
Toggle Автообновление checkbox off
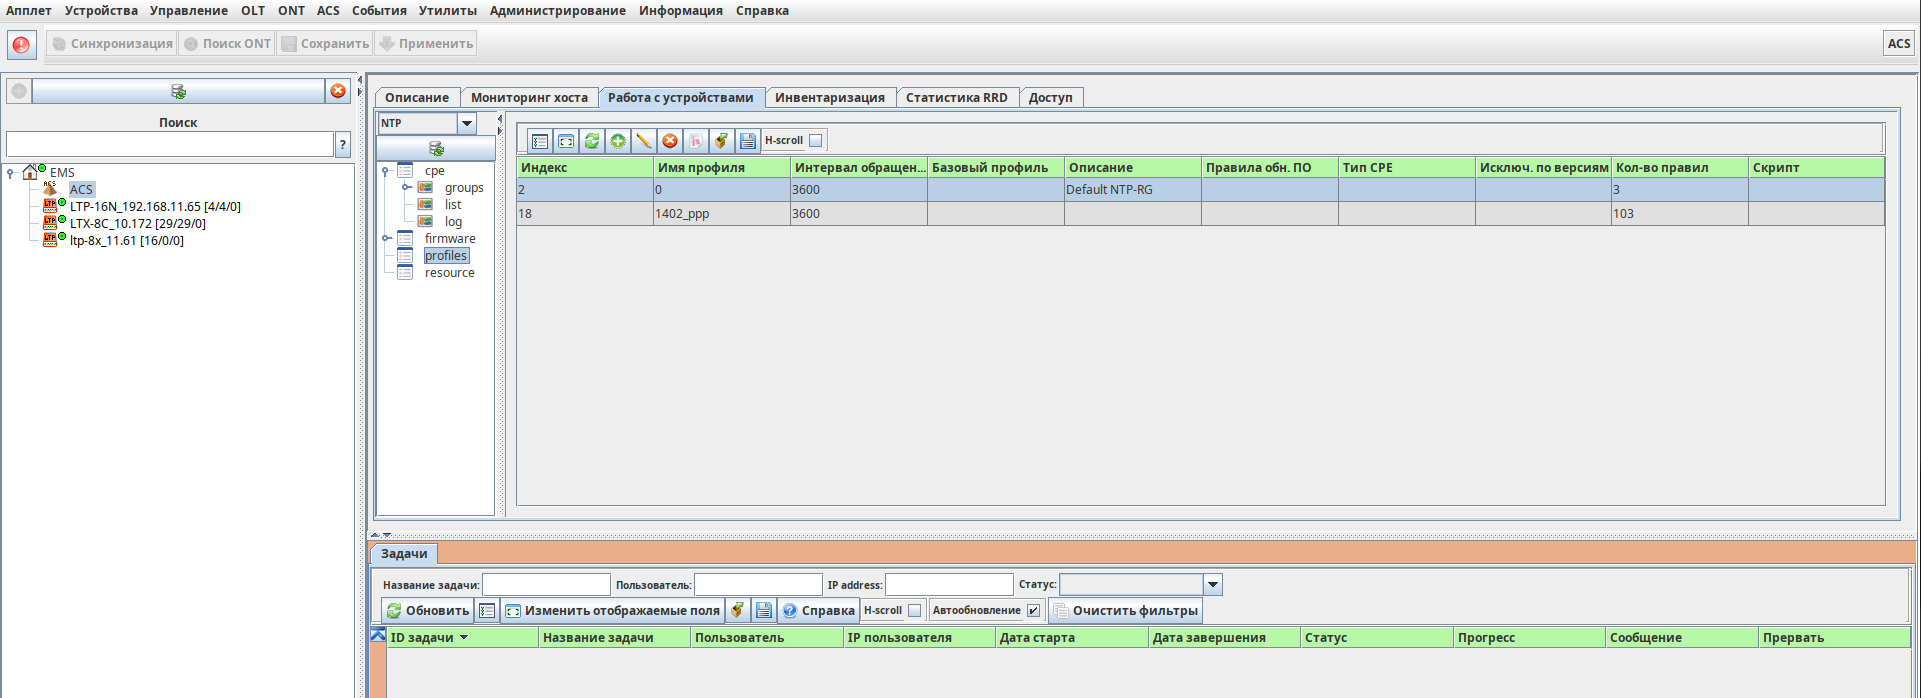pos(1033,610)
